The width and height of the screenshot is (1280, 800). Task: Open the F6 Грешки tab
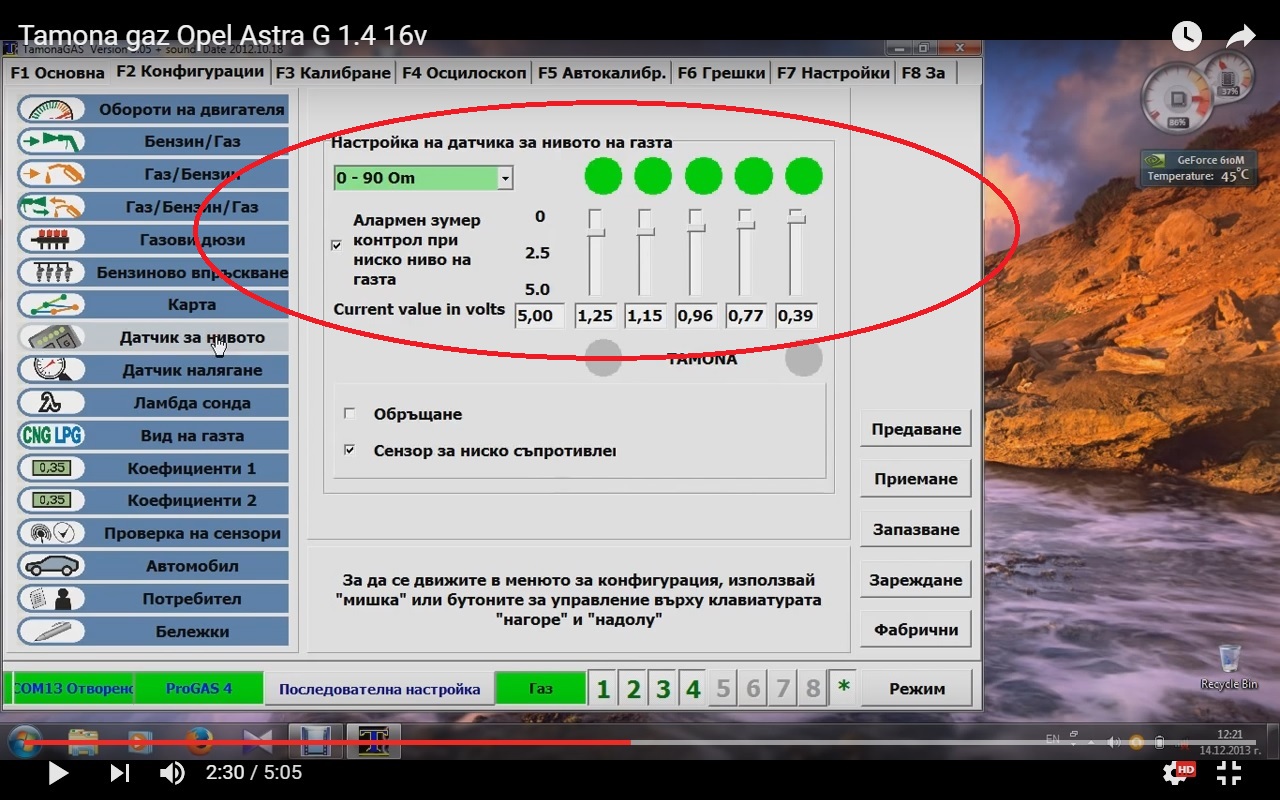point(720,72)
